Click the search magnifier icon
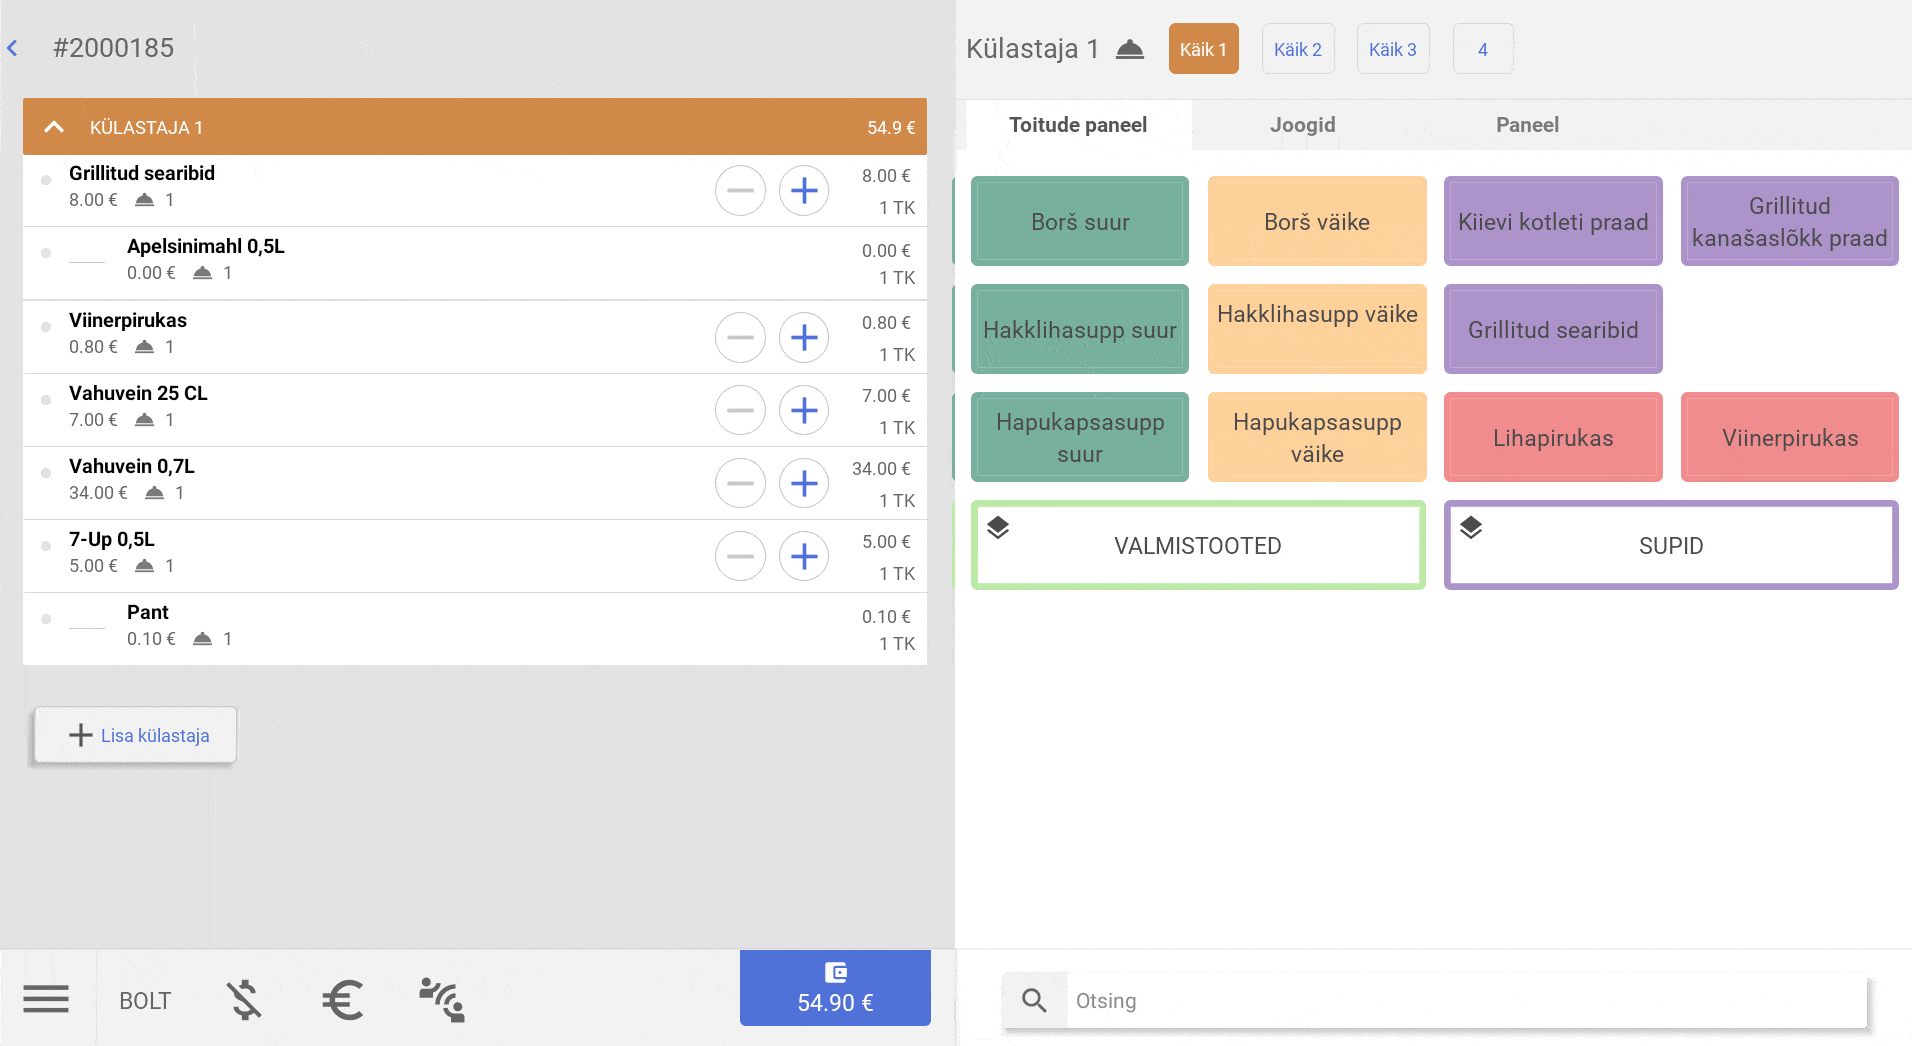The image size is (1912, 1046). [1034, 1000]
